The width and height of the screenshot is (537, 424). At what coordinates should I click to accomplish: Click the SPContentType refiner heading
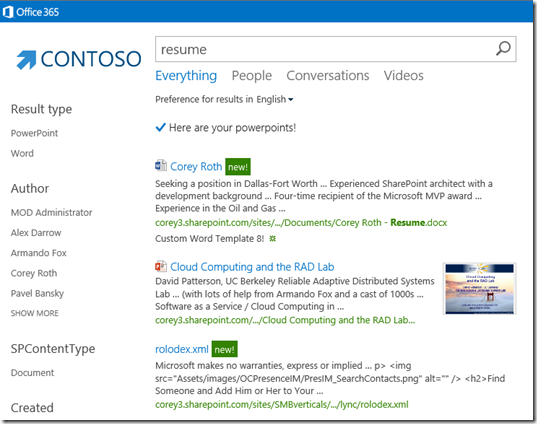53,349
